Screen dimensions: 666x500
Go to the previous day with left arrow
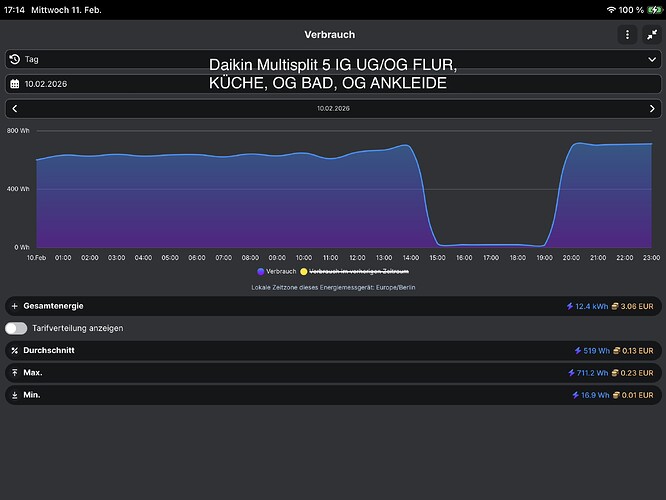(x=15, y=108)
